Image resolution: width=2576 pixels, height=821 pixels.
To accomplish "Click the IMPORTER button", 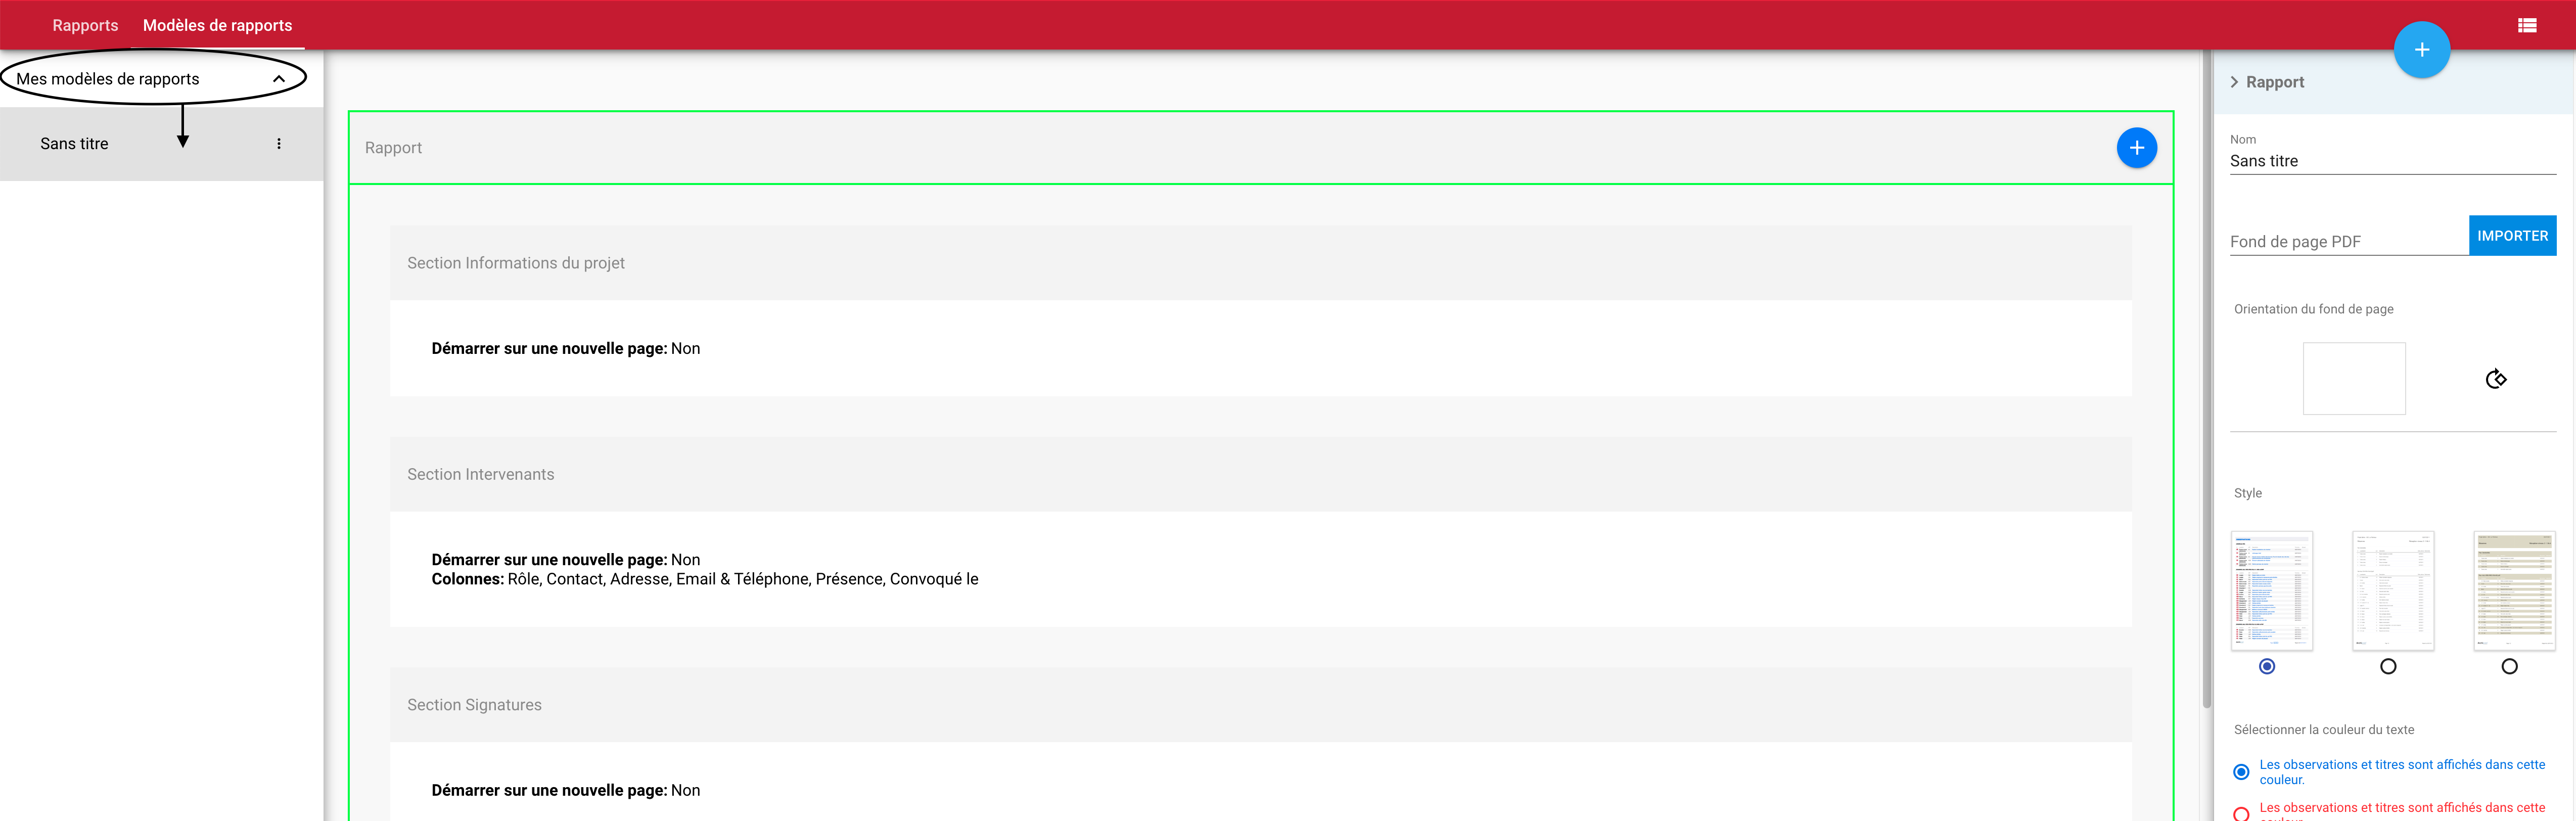I will (2512, 236).
